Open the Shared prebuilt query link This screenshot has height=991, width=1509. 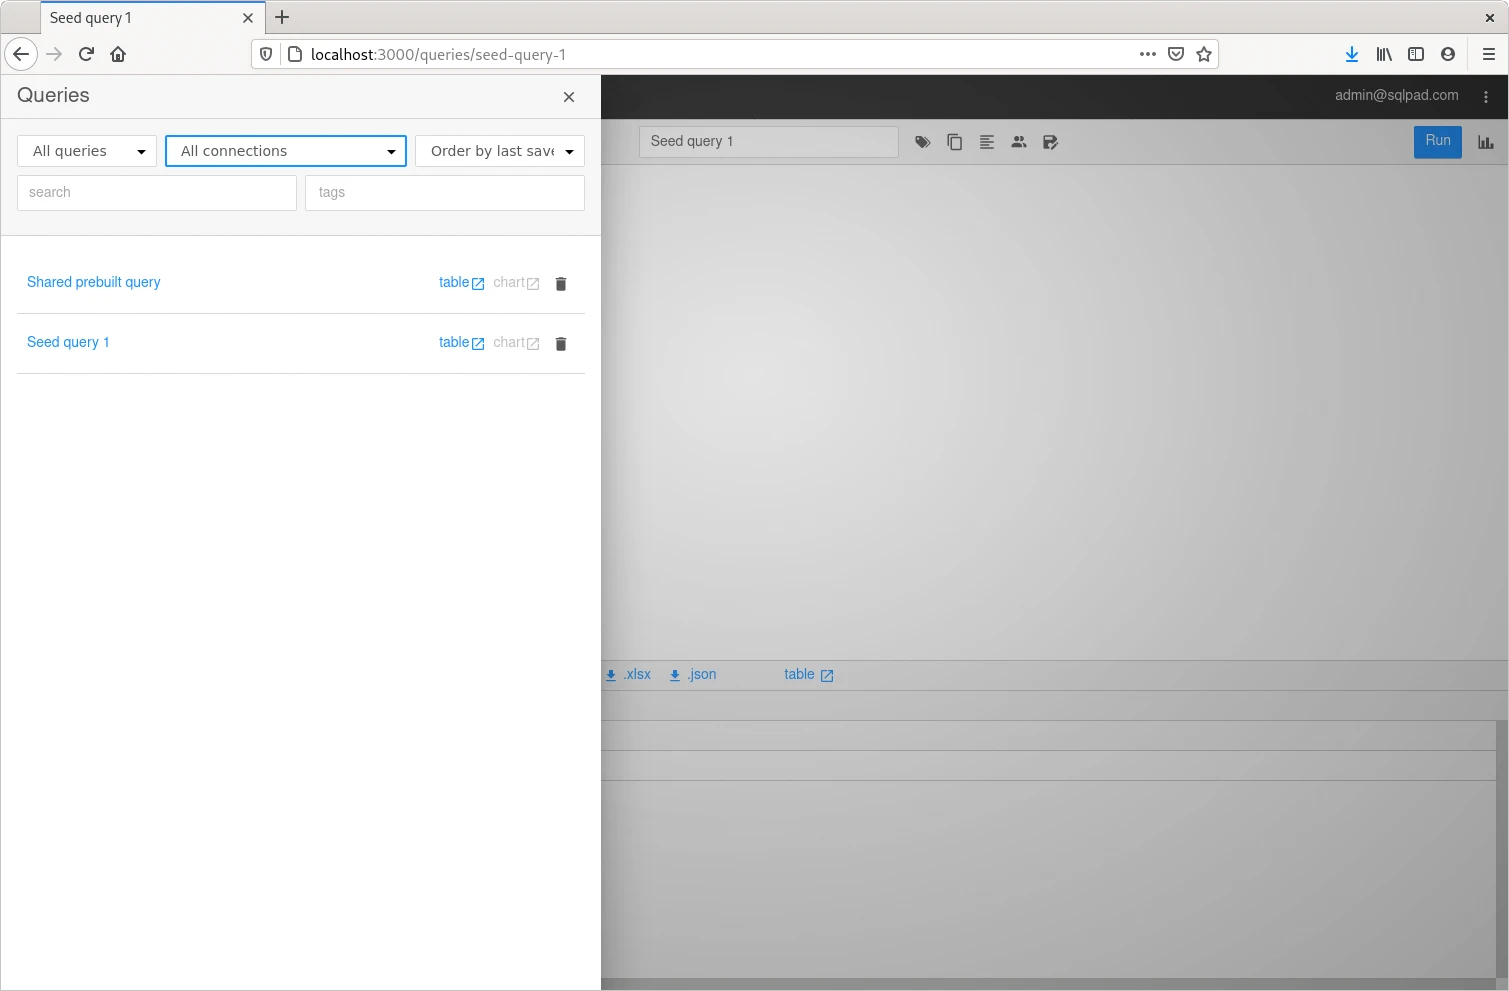click(x=94, y=282)
